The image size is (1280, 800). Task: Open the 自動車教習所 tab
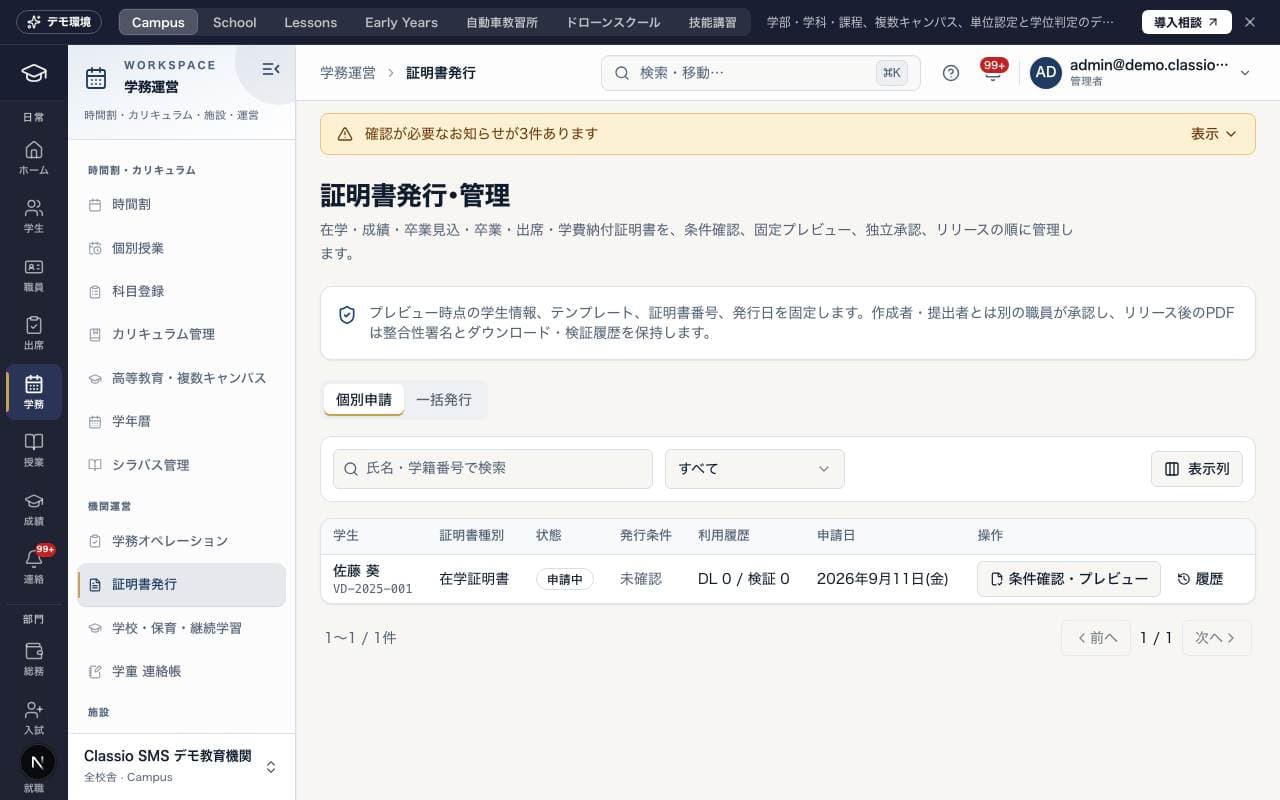(x=502, y=22)
